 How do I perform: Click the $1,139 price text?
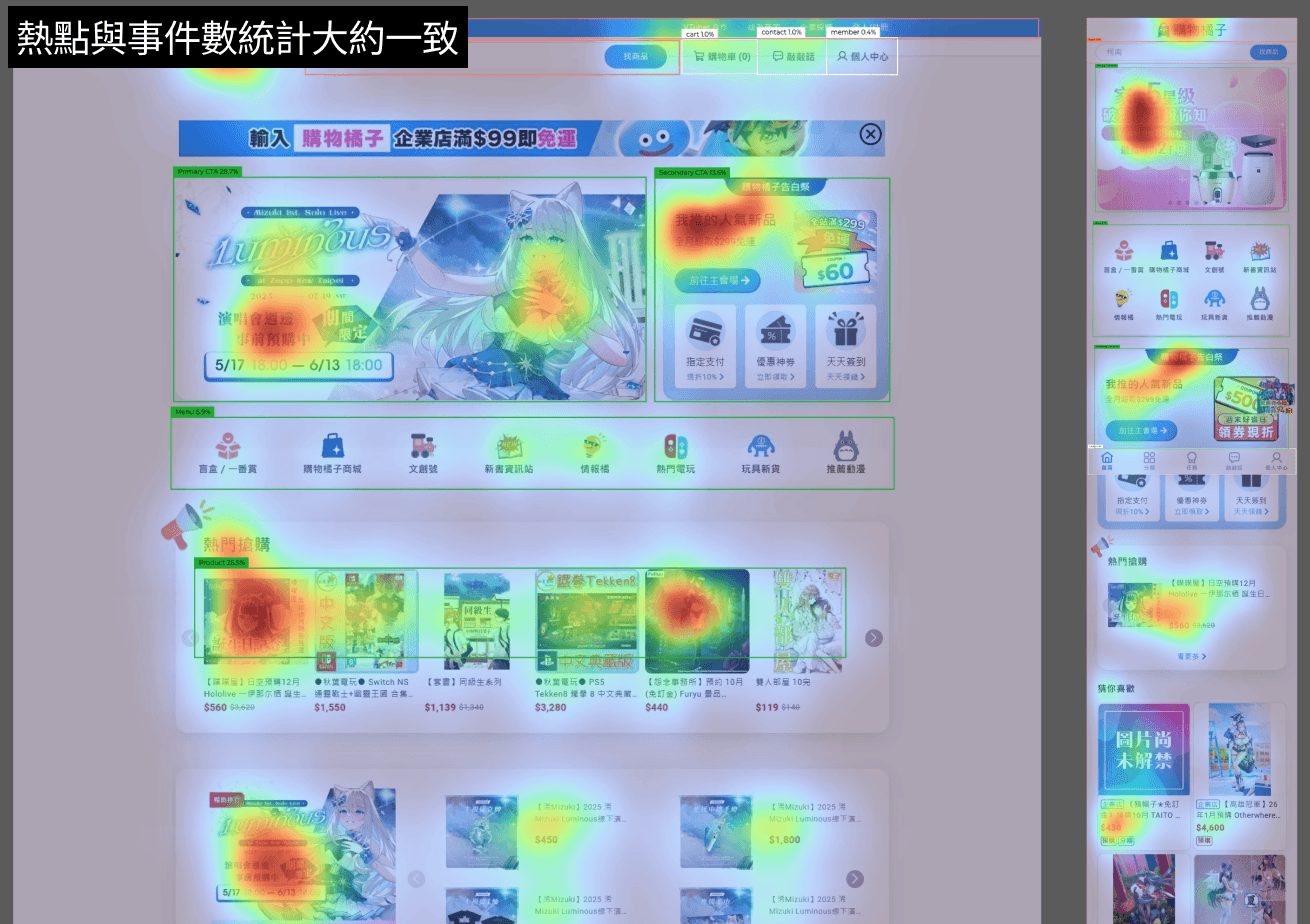[439, 707]
